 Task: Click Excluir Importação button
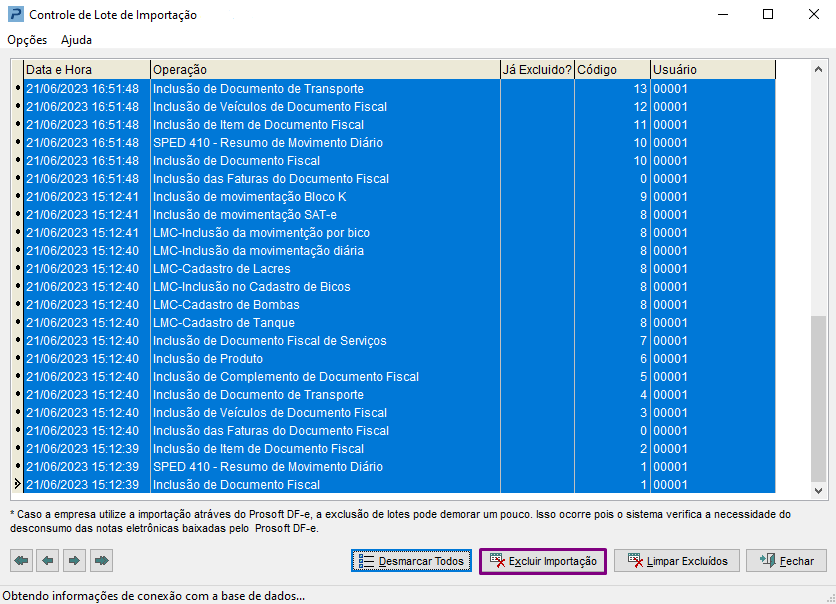coord(543,561)
